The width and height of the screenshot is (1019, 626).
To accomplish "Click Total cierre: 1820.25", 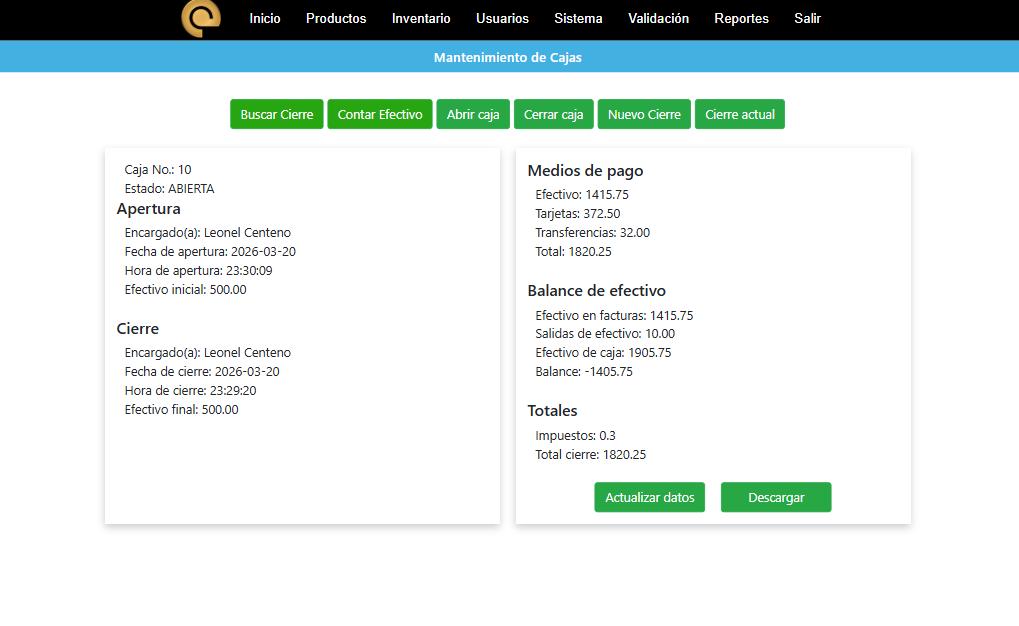I will coord(591,454).
